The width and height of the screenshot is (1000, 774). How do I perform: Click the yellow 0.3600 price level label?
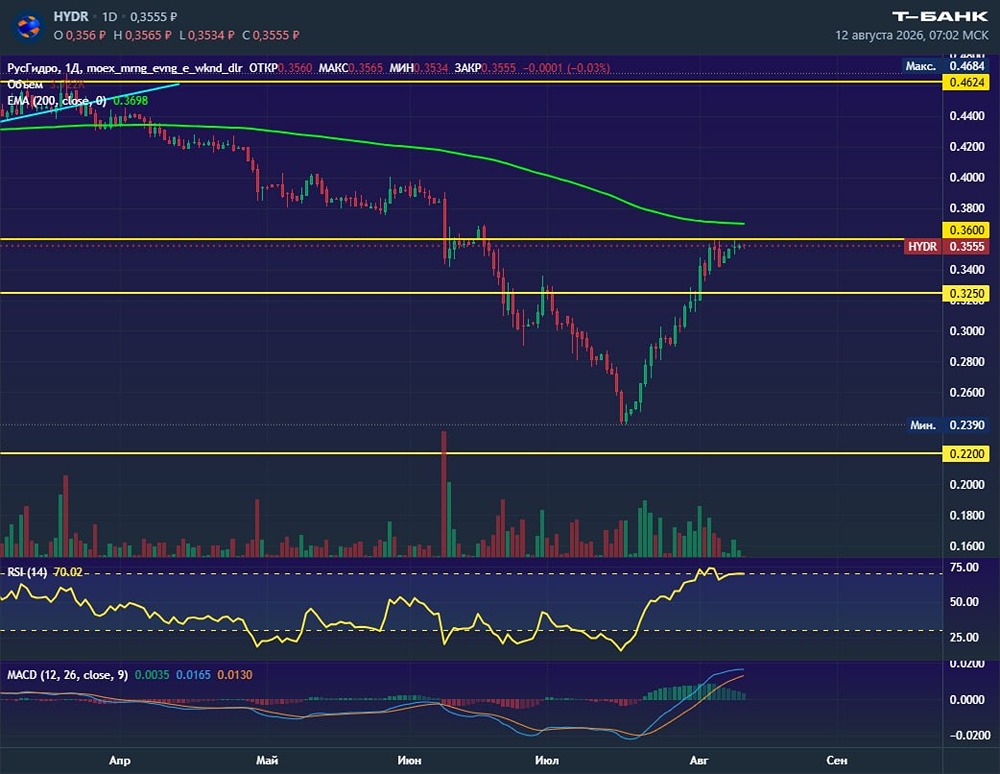pyautogui.click(x=966, y=230)
